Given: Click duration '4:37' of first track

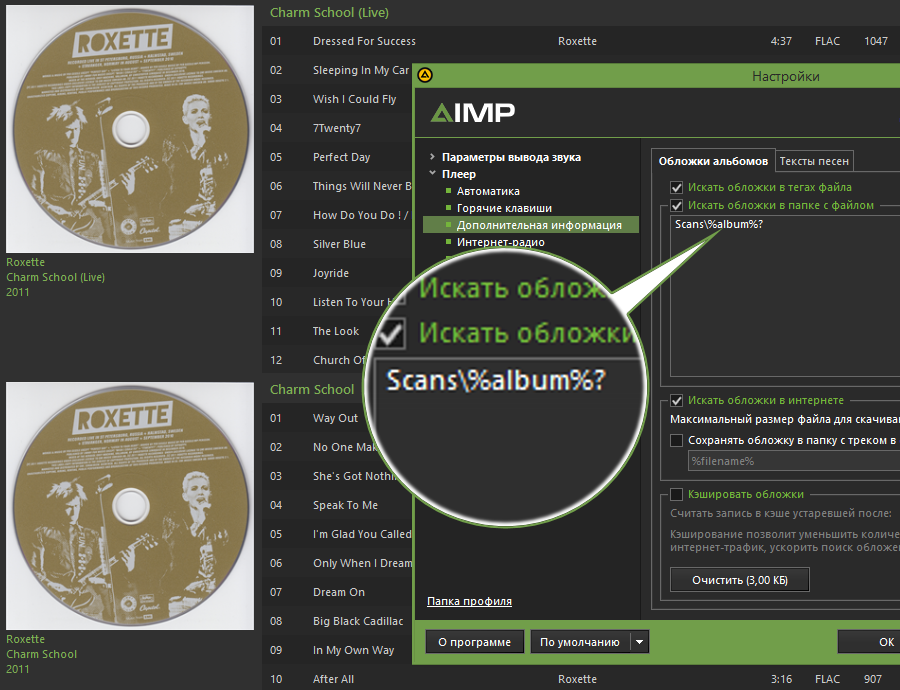Looking at the screenshot, I should pos(781,41).
